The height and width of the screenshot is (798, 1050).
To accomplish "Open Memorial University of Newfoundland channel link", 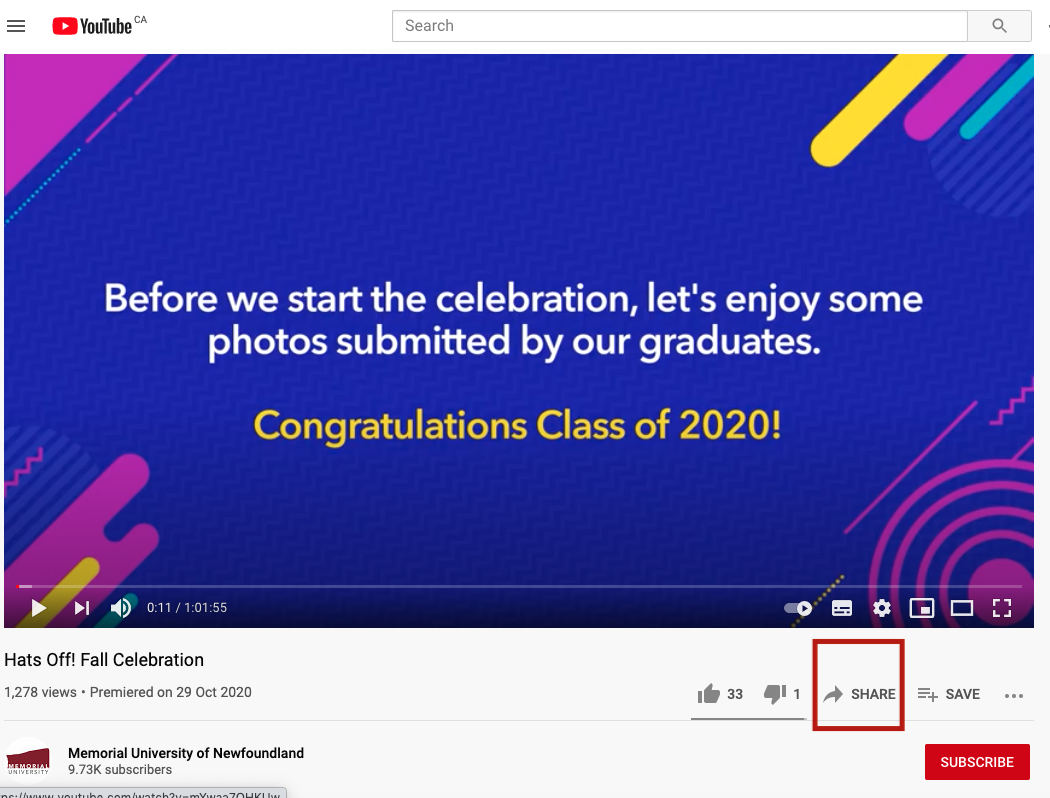I will (186, 753).
